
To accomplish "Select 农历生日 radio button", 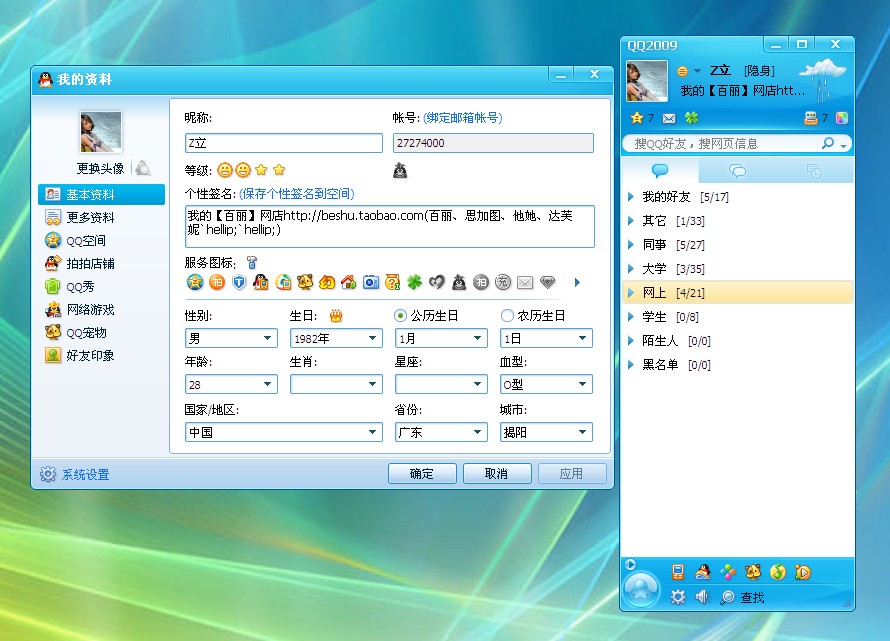I will click(x=507, y=315).
